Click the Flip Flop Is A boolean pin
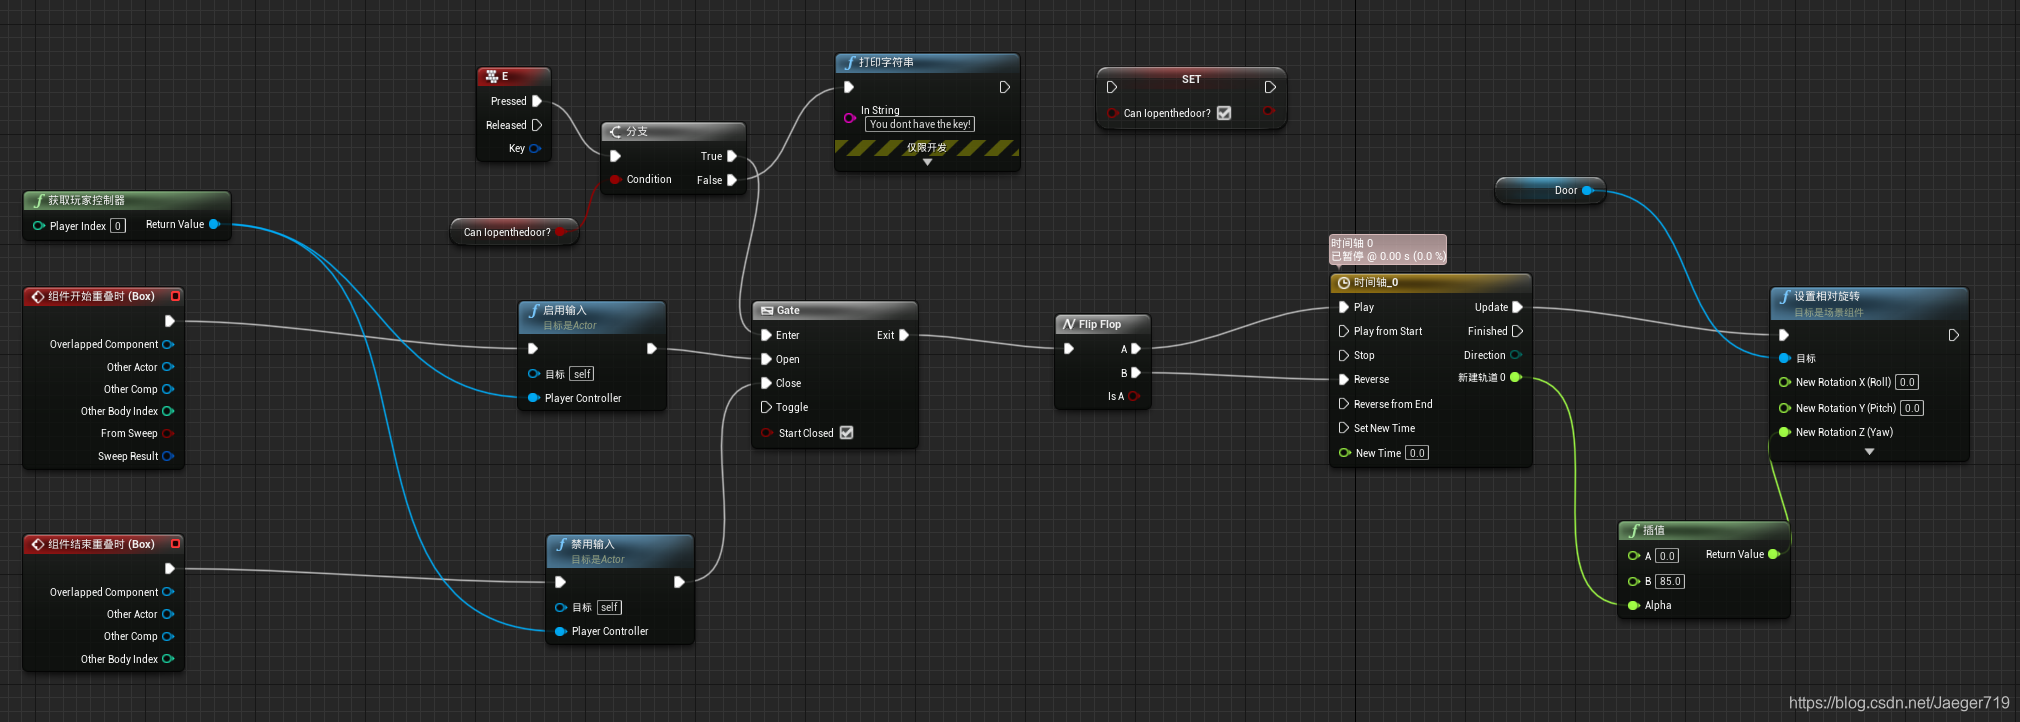Image resolution: width=2020 pixels, height=722 pixels. (1134, 396)
